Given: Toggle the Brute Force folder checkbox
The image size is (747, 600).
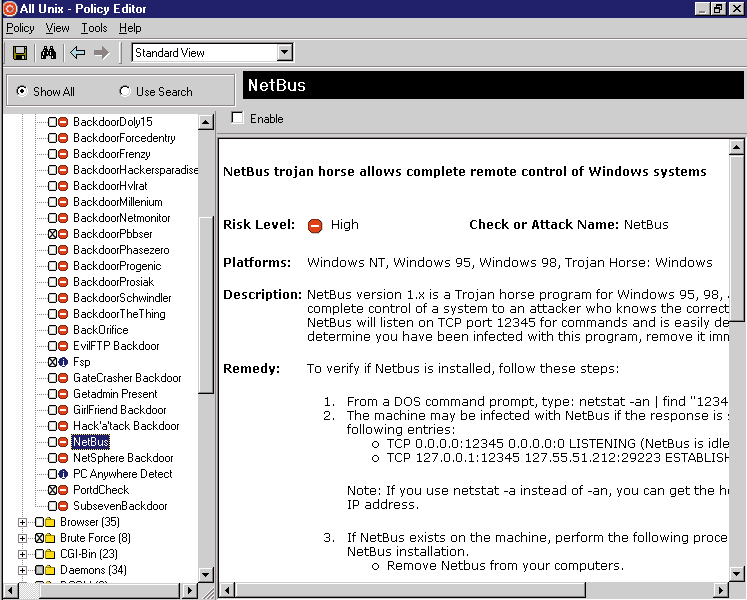Looking at the screenshot, I should [x=40, y=538].
